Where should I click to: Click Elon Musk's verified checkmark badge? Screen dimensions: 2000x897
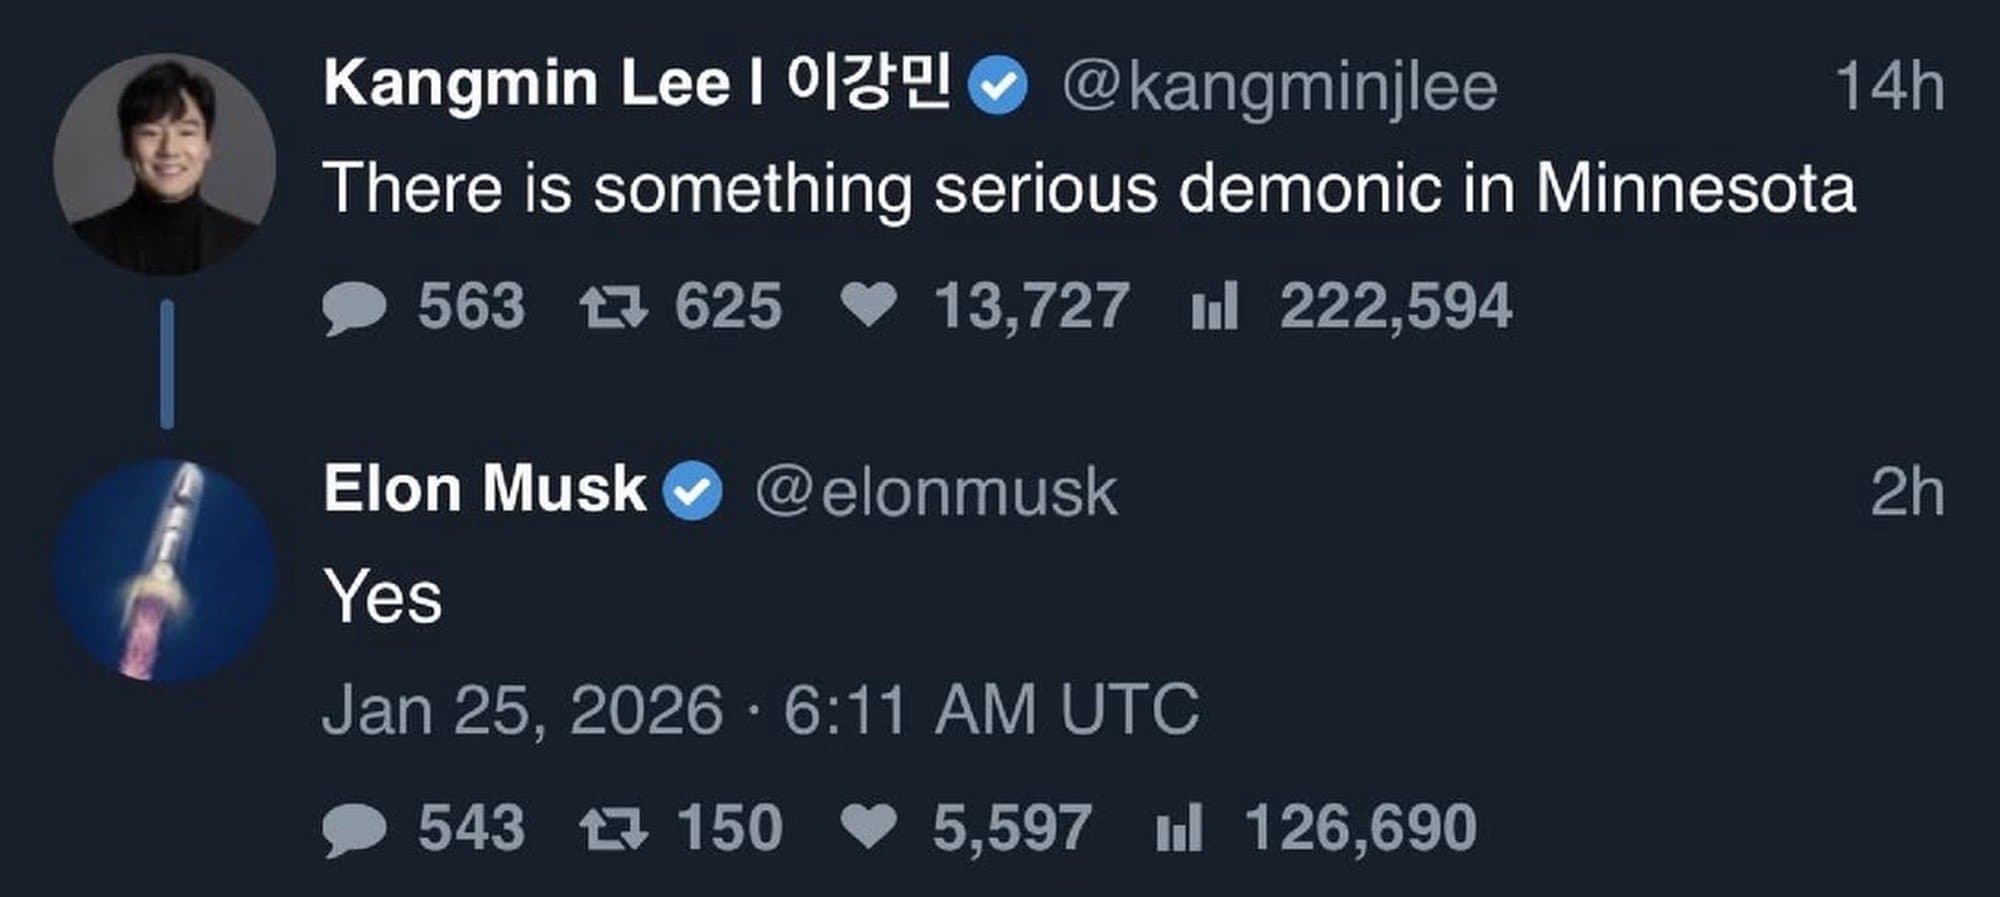click(693, 491)
